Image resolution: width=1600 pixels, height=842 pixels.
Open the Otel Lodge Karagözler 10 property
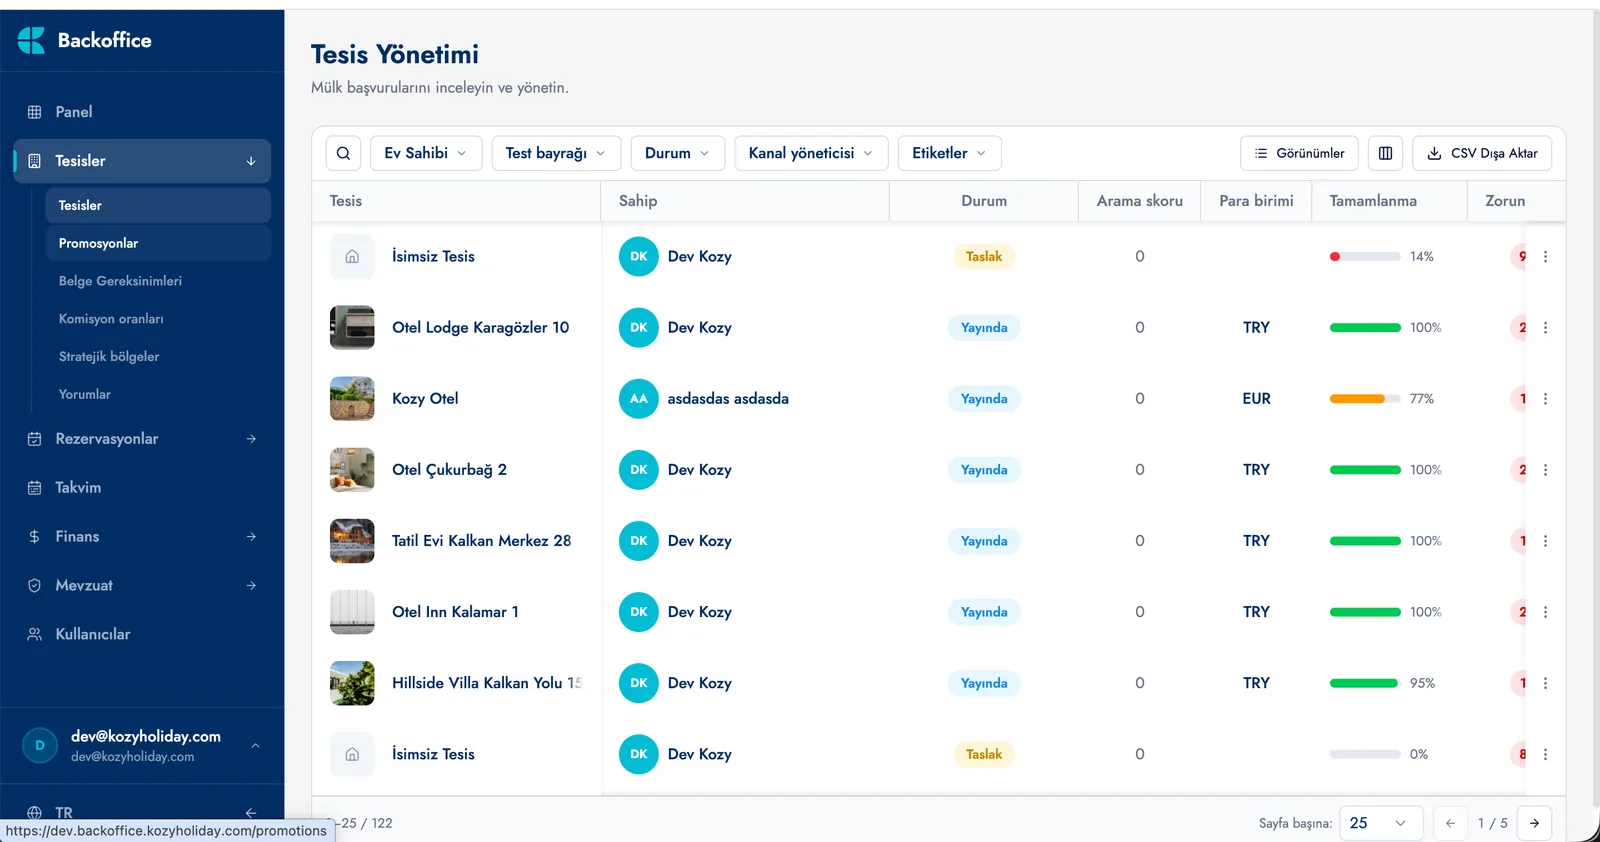tap(480, 328)
